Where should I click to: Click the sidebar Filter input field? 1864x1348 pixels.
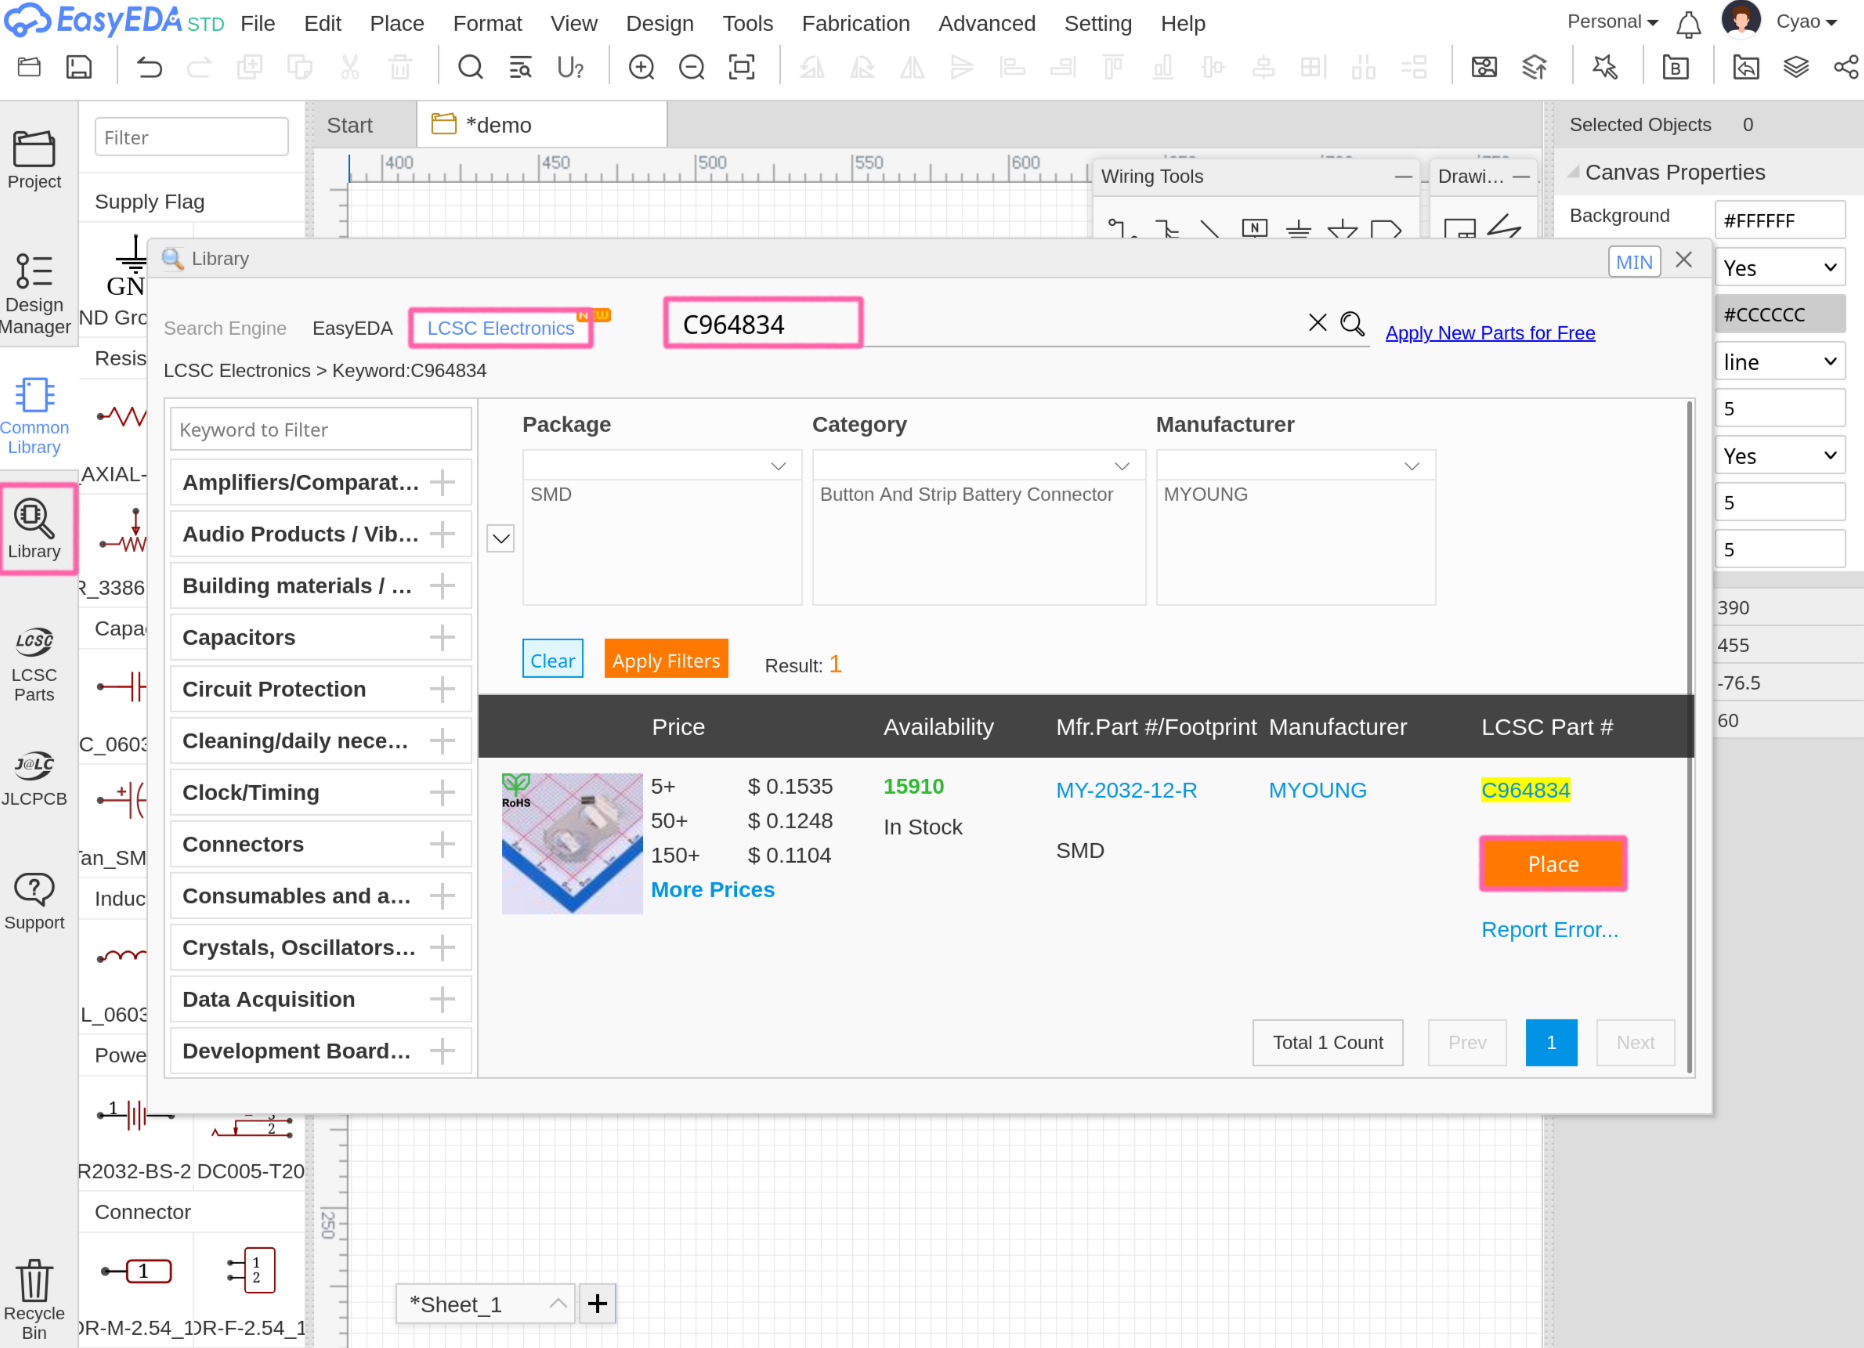(x=191, y=137)
